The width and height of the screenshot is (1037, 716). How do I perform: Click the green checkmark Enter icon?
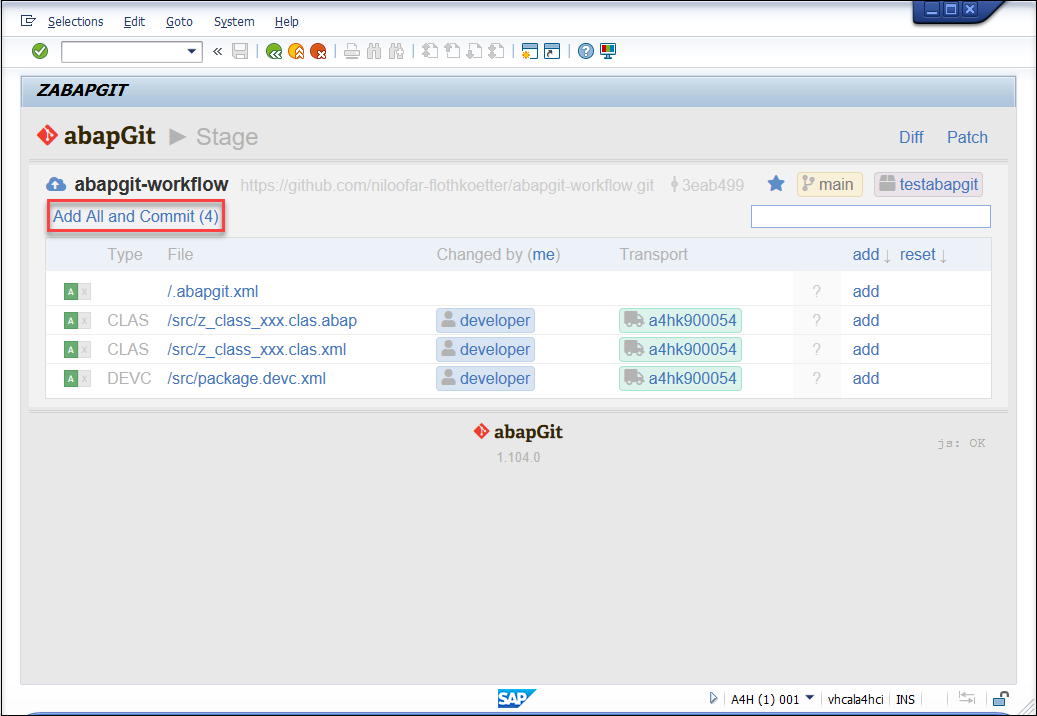[x=40, y=51]
